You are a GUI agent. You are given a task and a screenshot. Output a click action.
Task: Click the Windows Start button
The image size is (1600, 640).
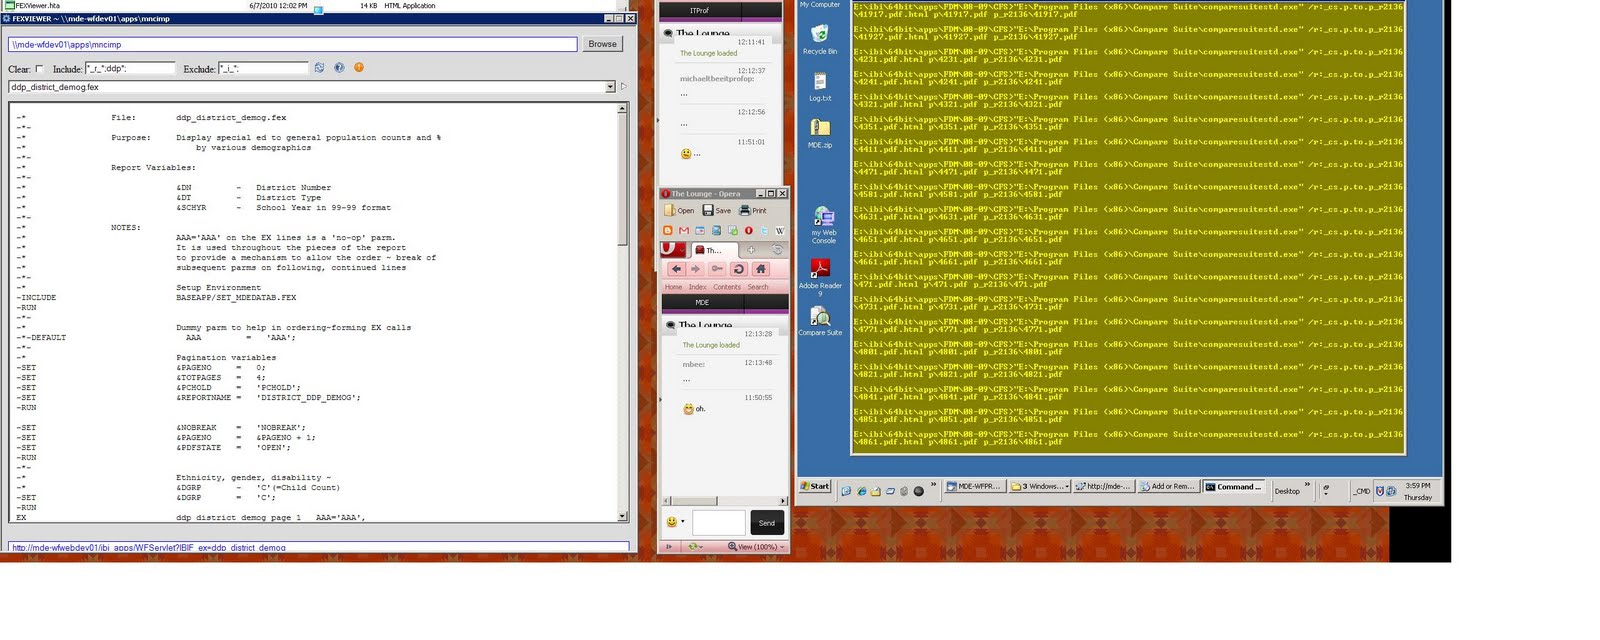click(x=815, y=486)
